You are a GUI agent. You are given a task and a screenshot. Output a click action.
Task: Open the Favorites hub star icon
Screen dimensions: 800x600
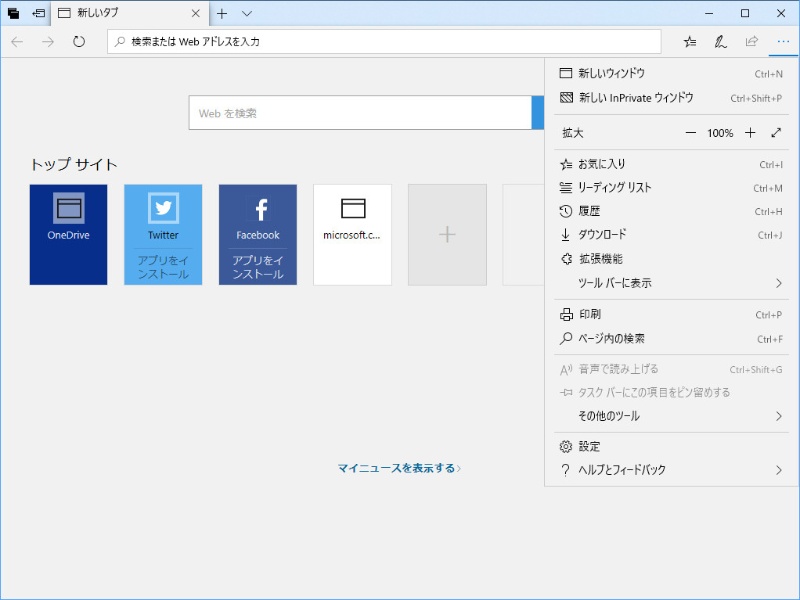690,41
